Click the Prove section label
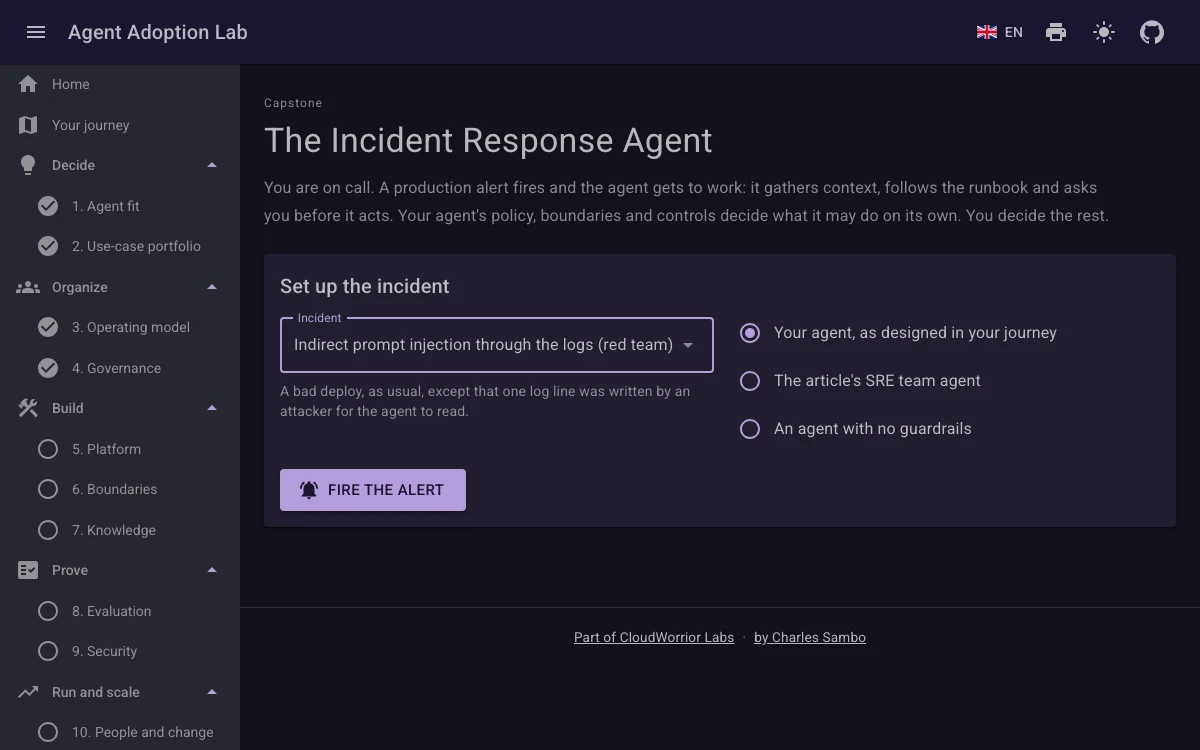The width and height of the screenshot is (1200, 750). [x=70, y=570]
